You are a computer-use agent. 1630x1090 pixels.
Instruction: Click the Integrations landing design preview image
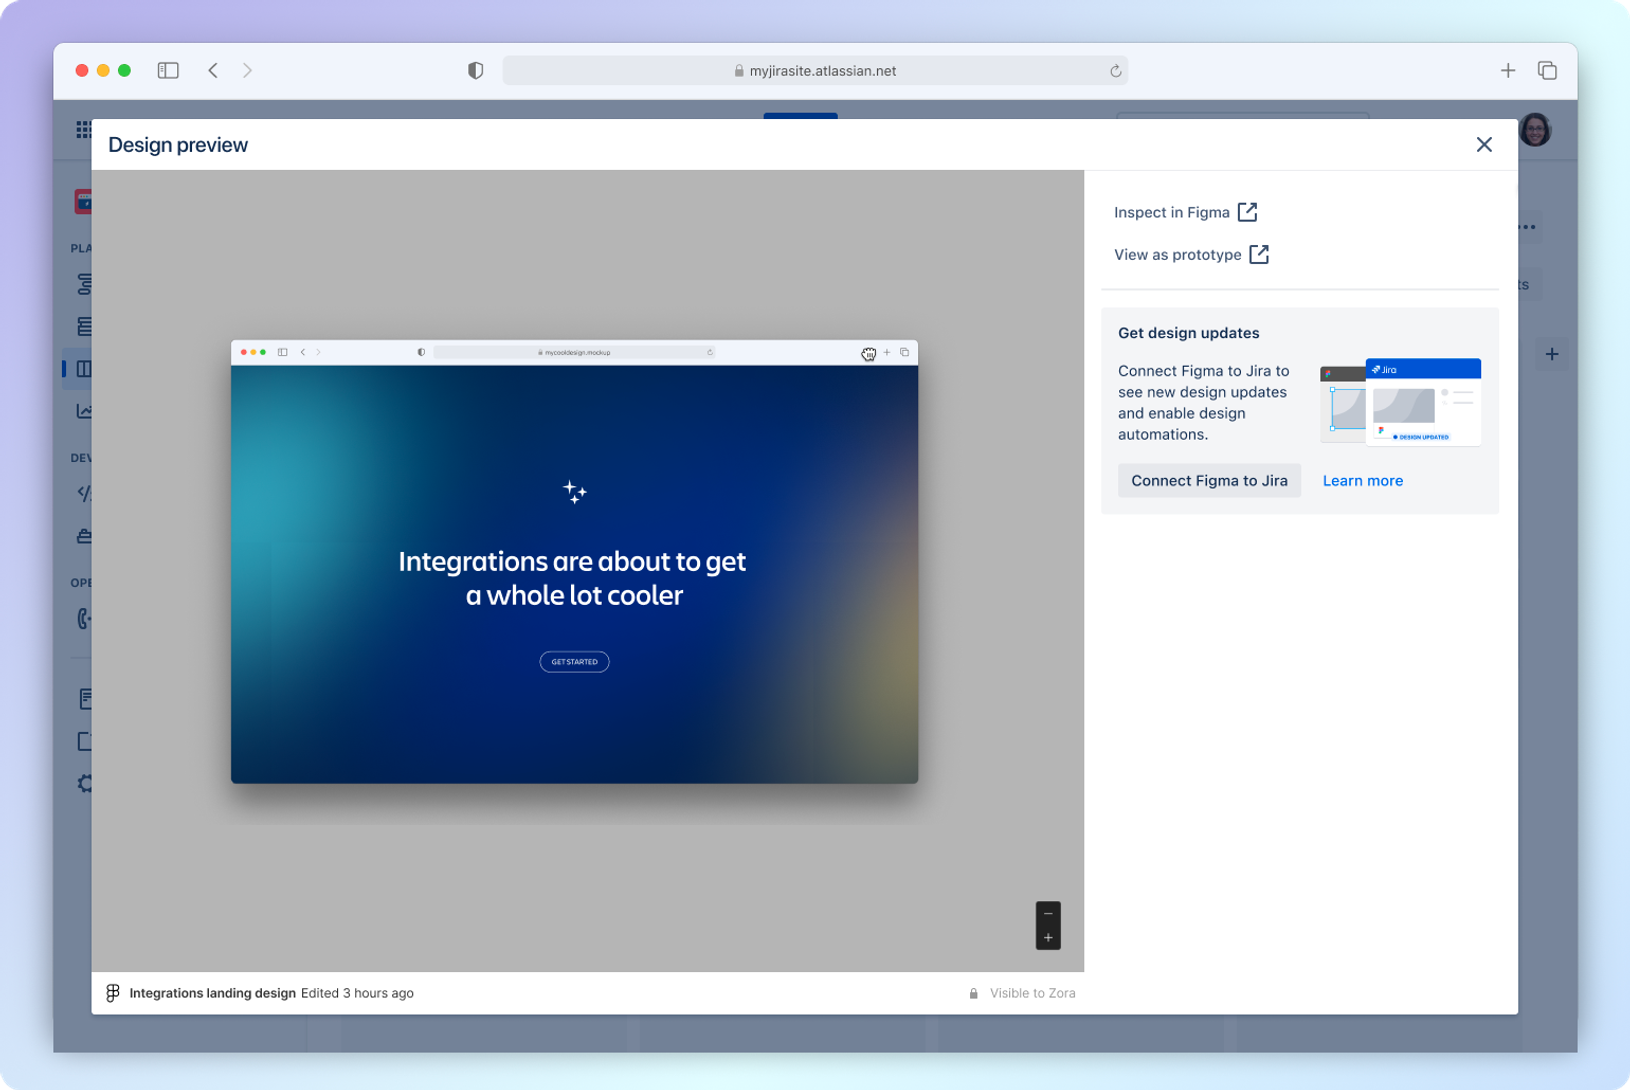[x=574, y=562]
